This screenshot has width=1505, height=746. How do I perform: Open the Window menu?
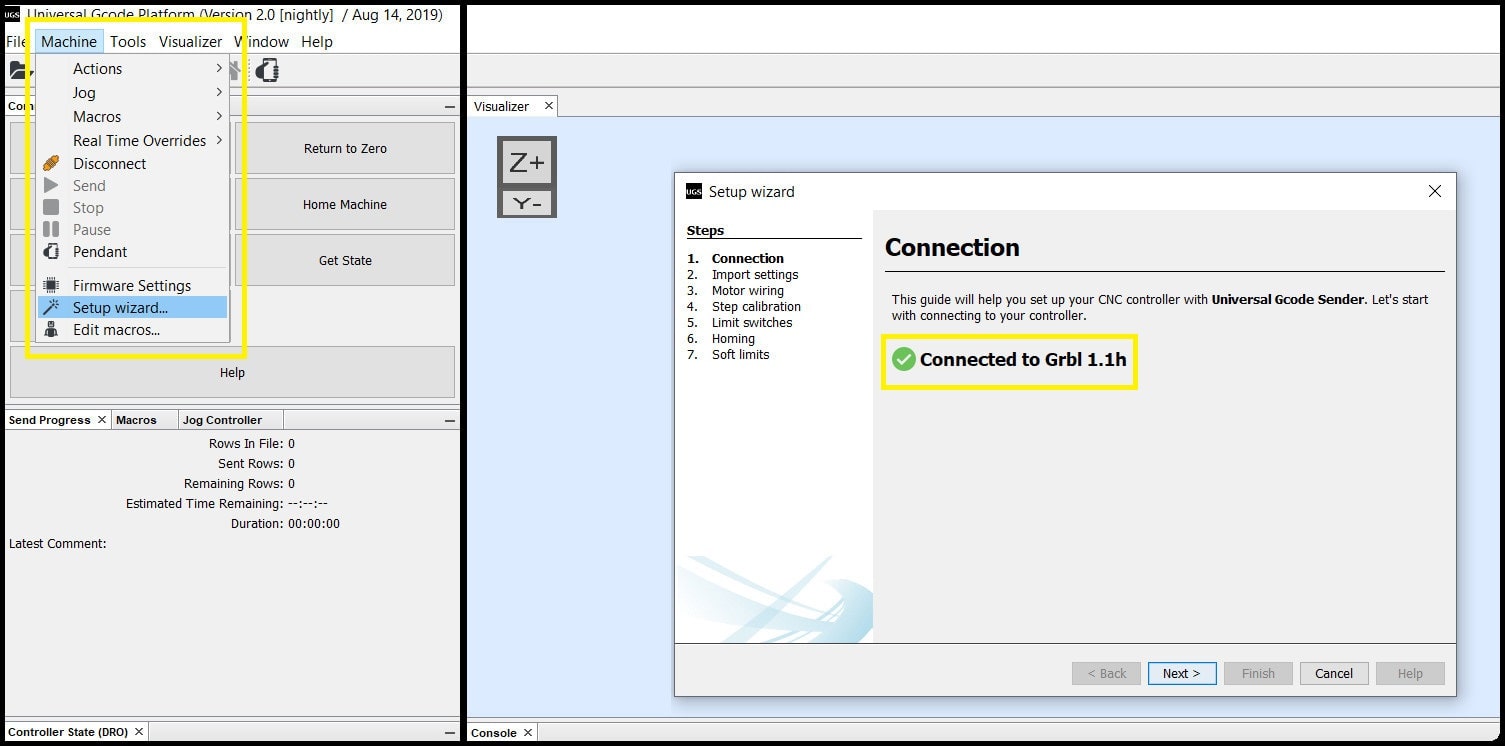(262, 42)
